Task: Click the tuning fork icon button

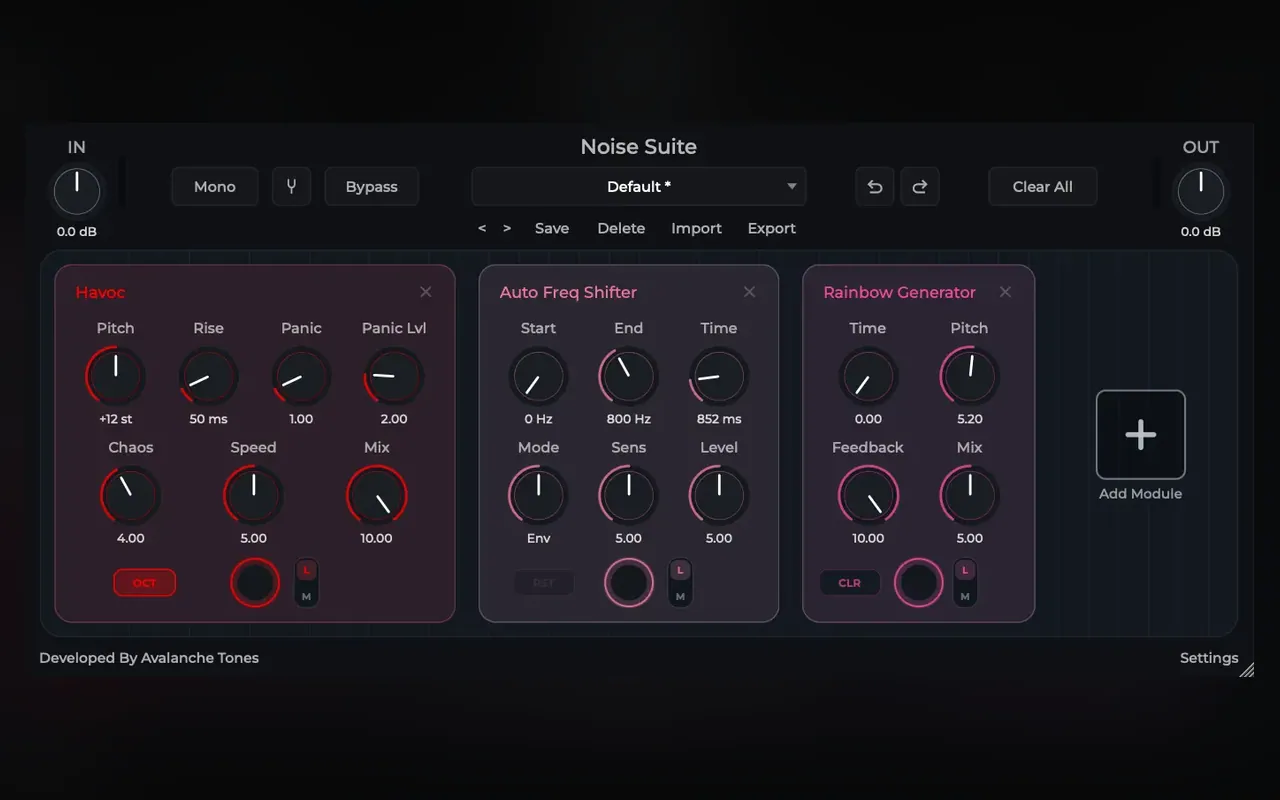Action: point(291,186)
